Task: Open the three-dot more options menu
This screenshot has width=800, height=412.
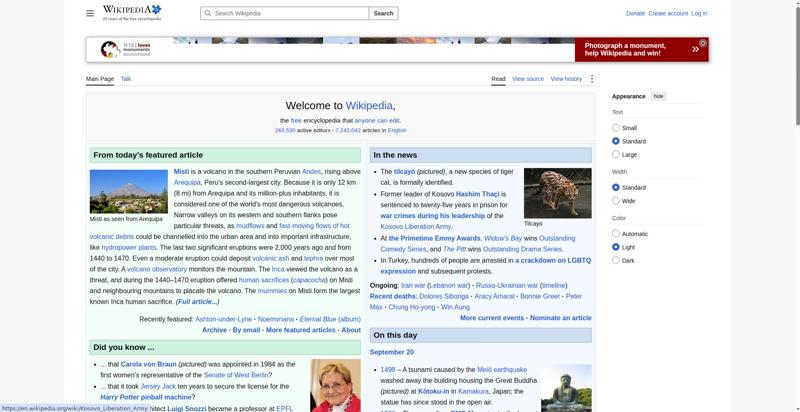Action: [x=592, y=79]
